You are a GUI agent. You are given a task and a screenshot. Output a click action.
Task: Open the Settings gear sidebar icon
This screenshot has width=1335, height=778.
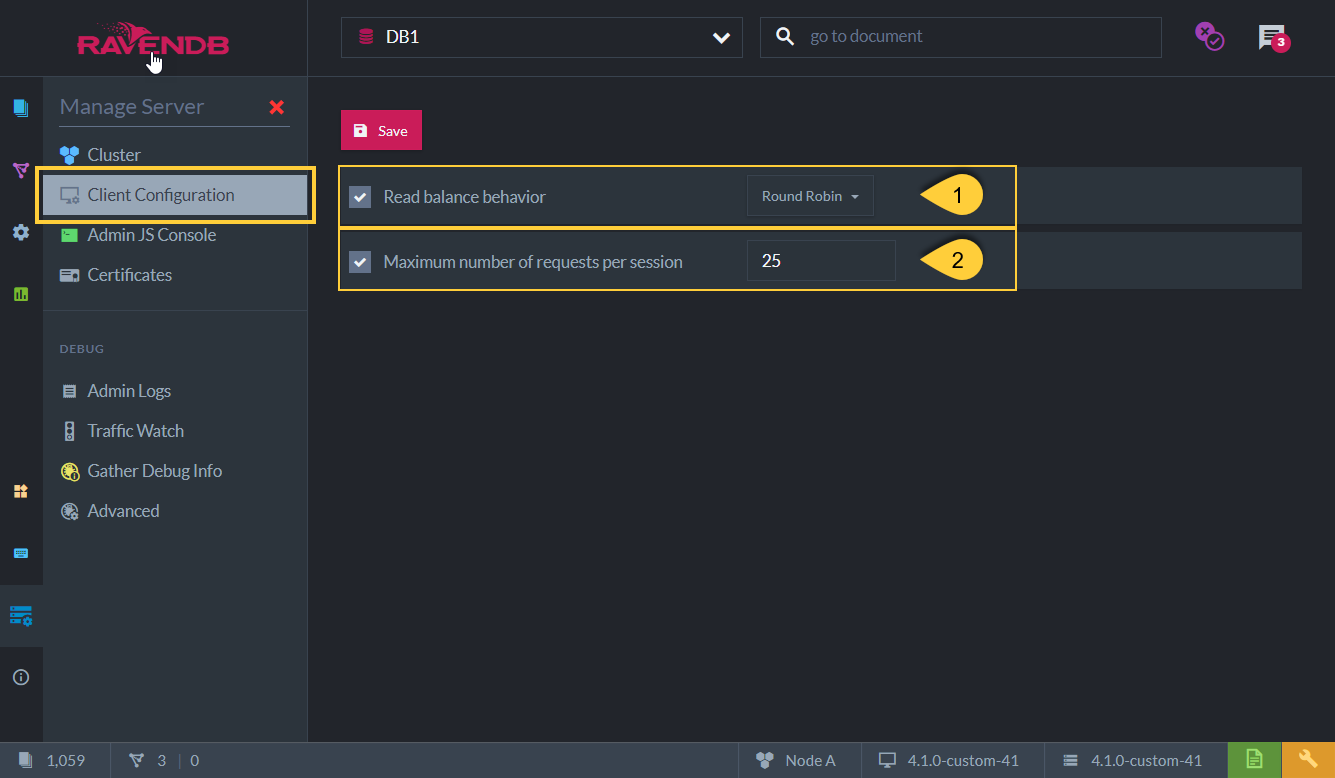tap(21, 232)
